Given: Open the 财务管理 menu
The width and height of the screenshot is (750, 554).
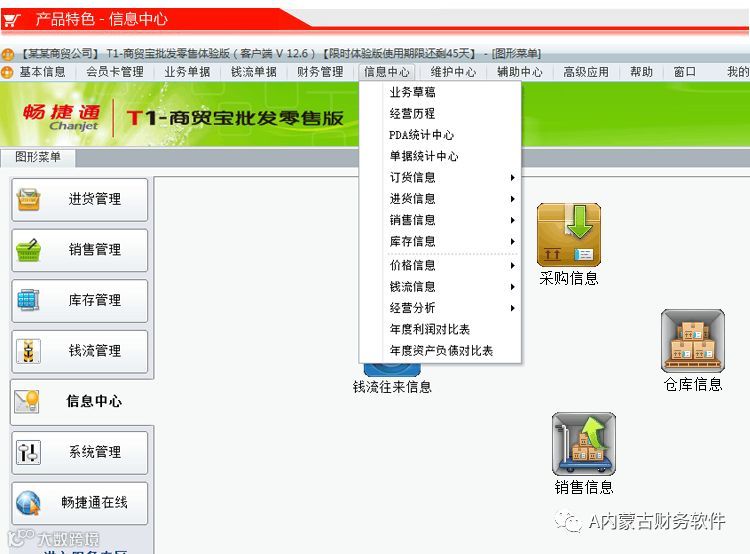Looking at the screenshot, I should pos(320,72).
